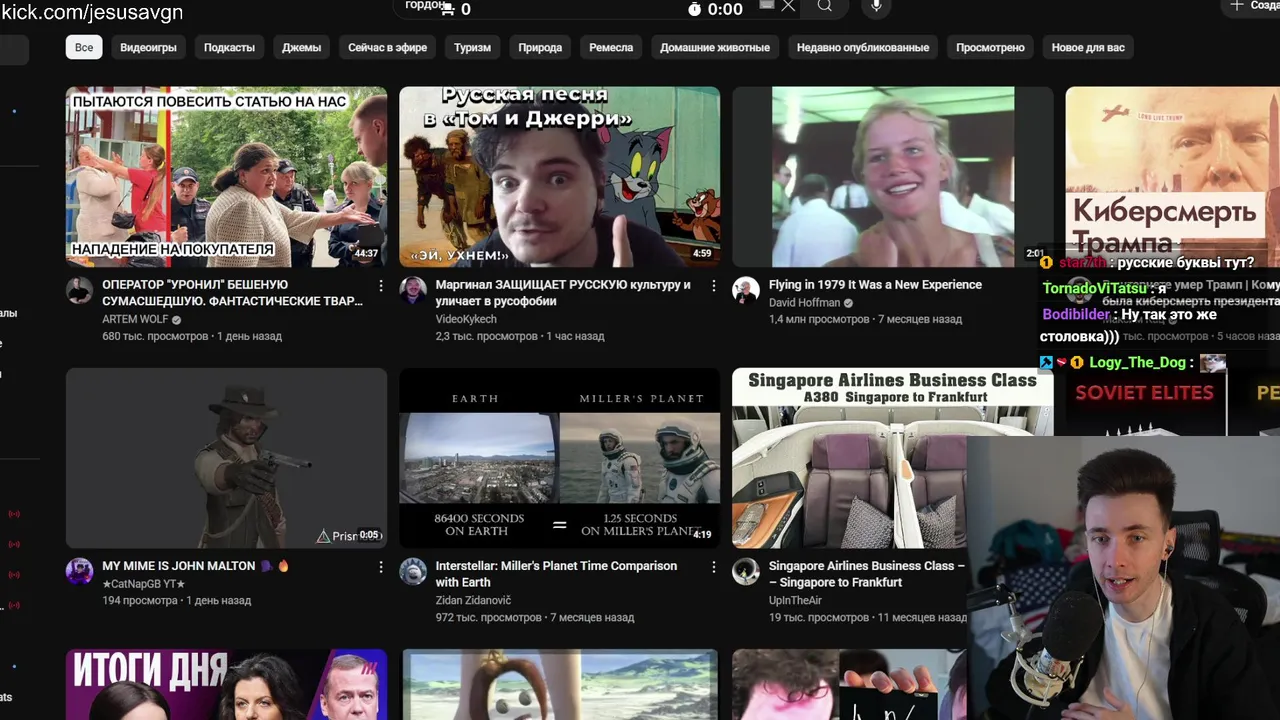Select the Туризм filter chip
The width and height of the screenshot is (1280, 720).
[x=472, y=47]
